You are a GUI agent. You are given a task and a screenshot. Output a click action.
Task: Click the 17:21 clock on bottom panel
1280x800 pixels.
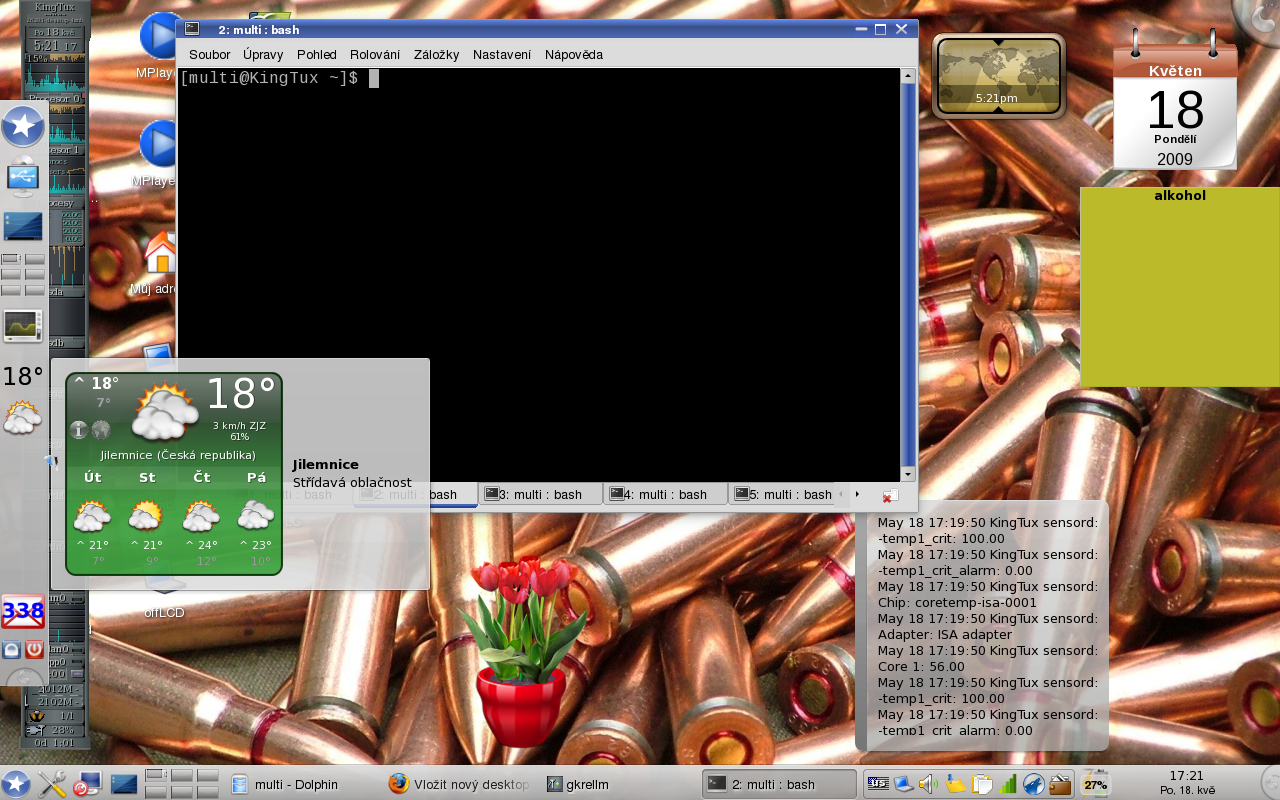pos(1187,782)
